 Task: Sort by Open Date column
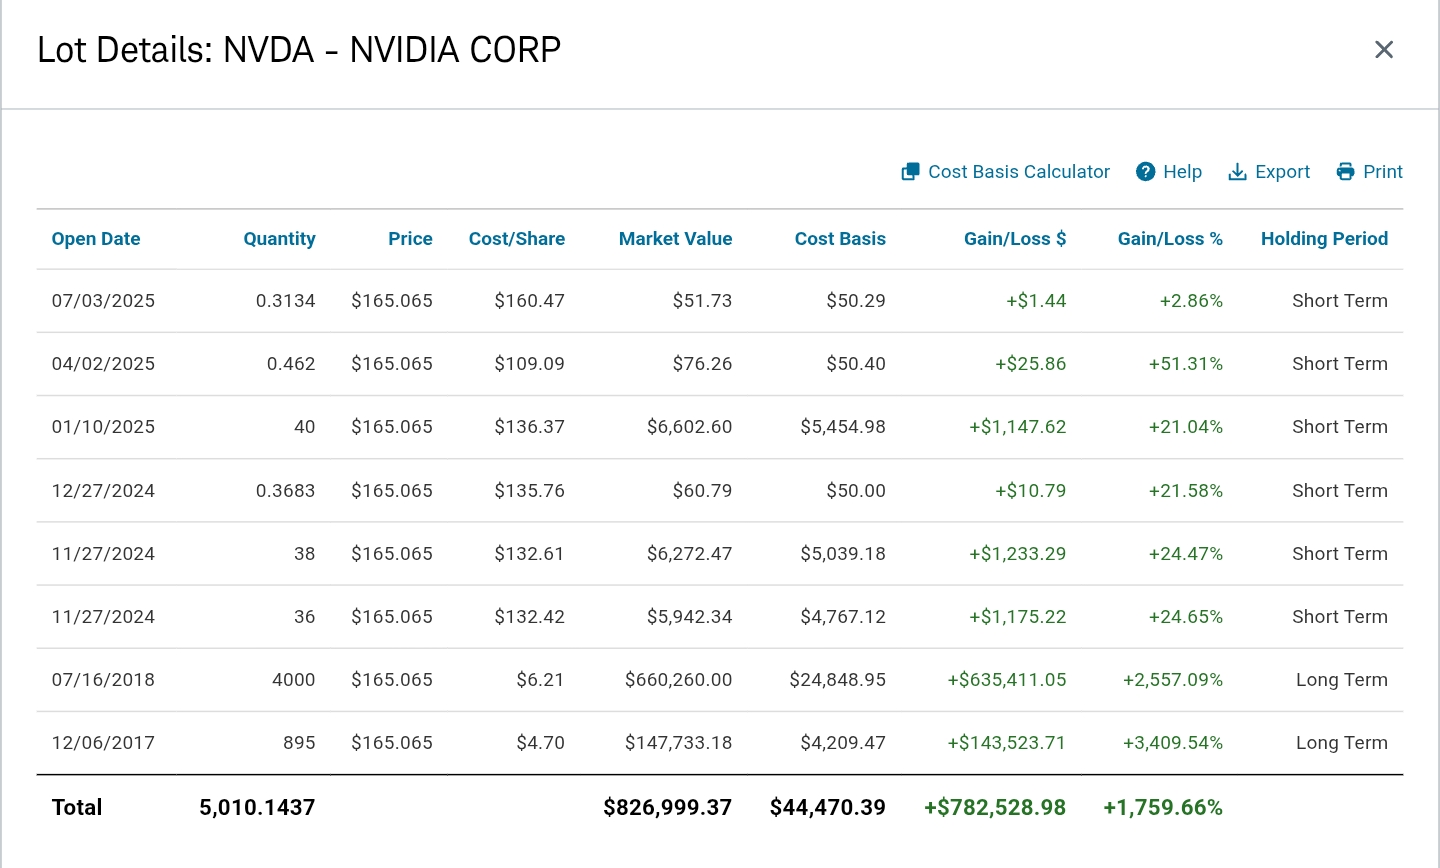pyautogui.click(x=96, y=239)
